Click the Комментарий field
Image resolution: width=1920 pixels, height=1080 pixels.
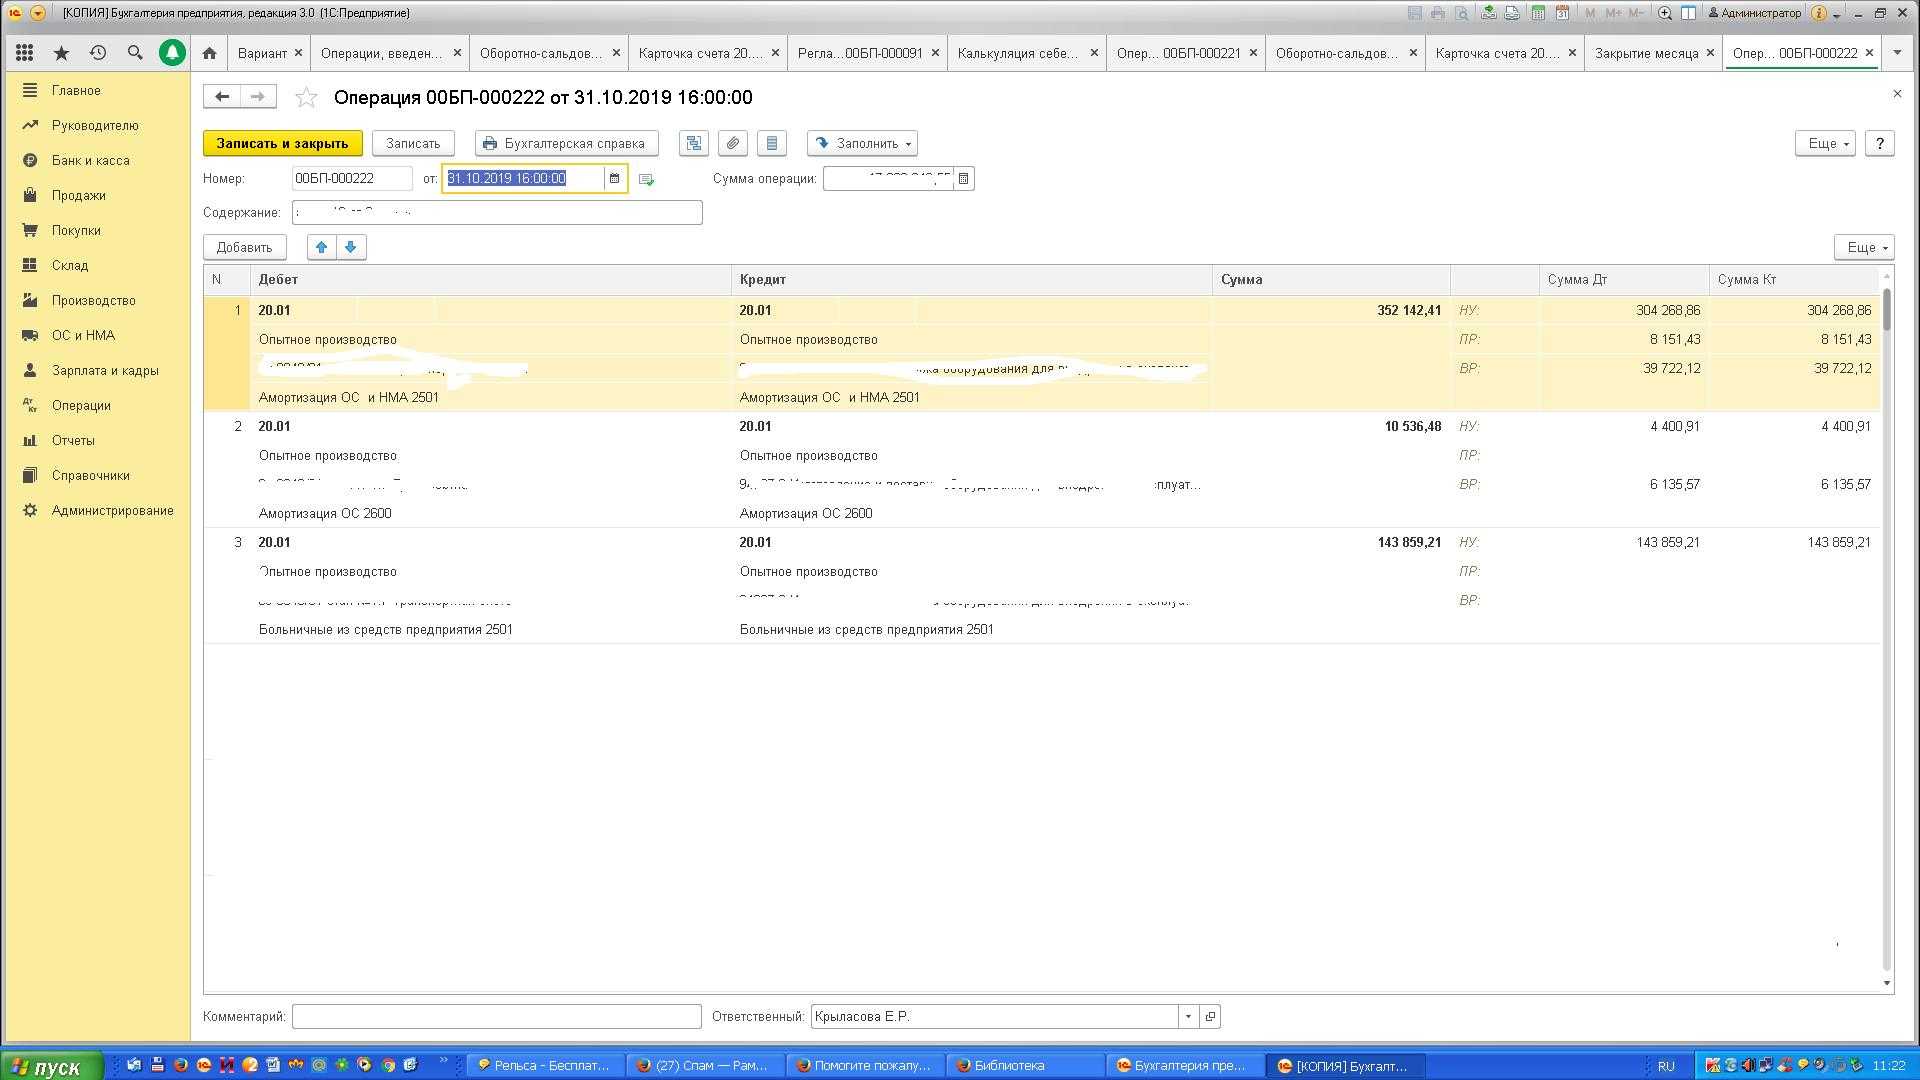pyautogui.click(x=497, y=1016)
